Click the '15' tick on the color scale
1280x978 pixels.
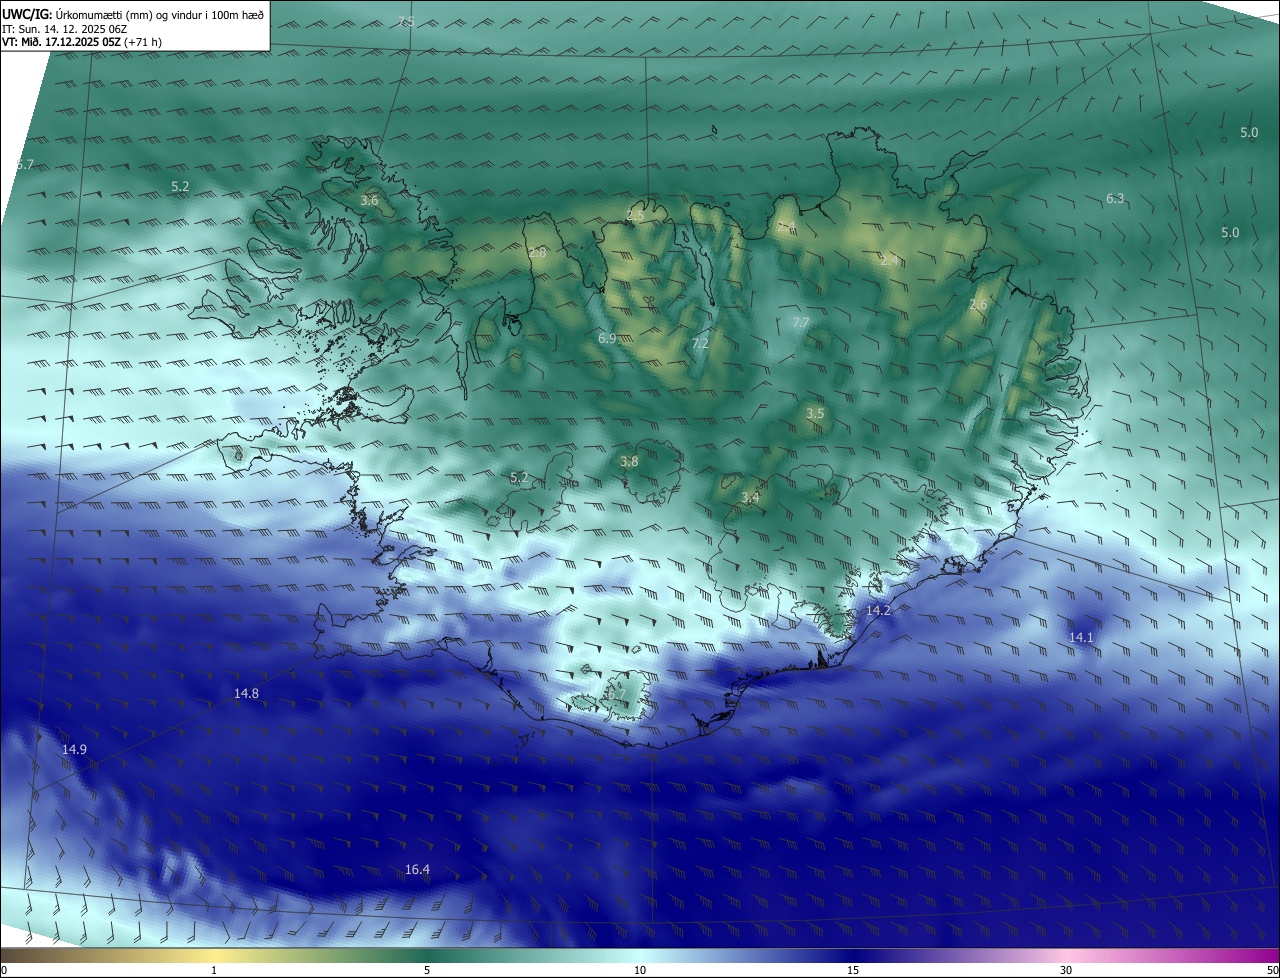point(853,970)
